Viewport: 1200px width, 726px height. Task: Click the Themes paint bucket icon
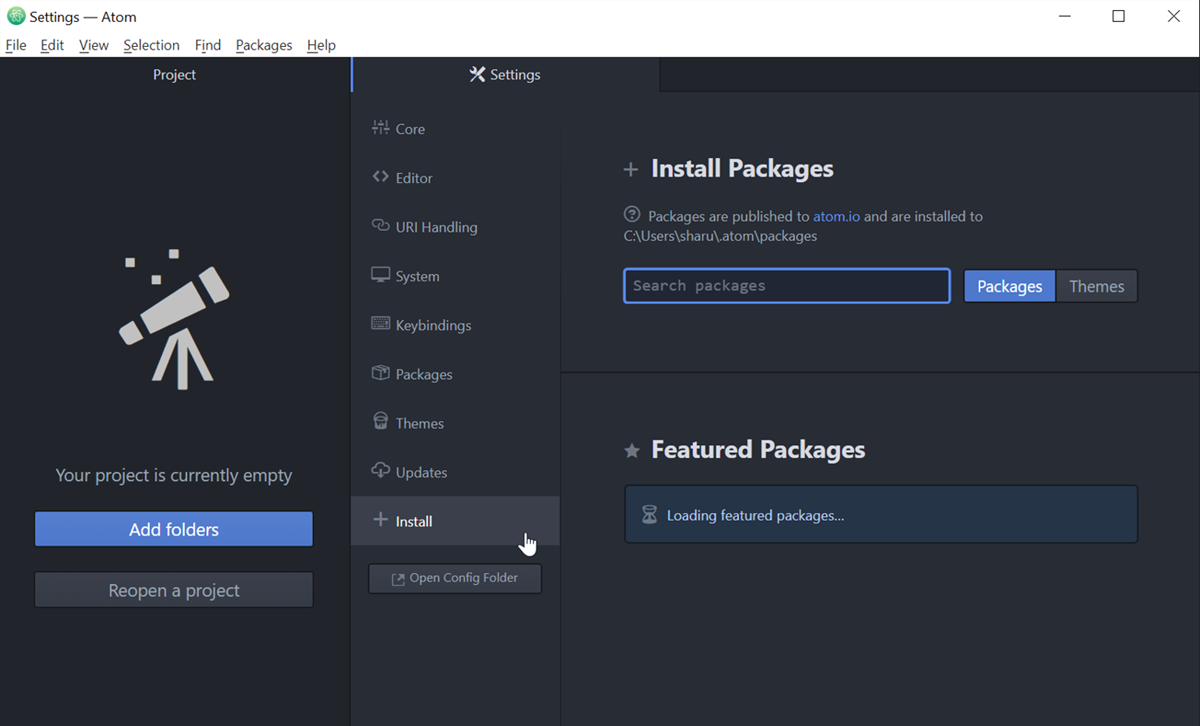(380, 422)
